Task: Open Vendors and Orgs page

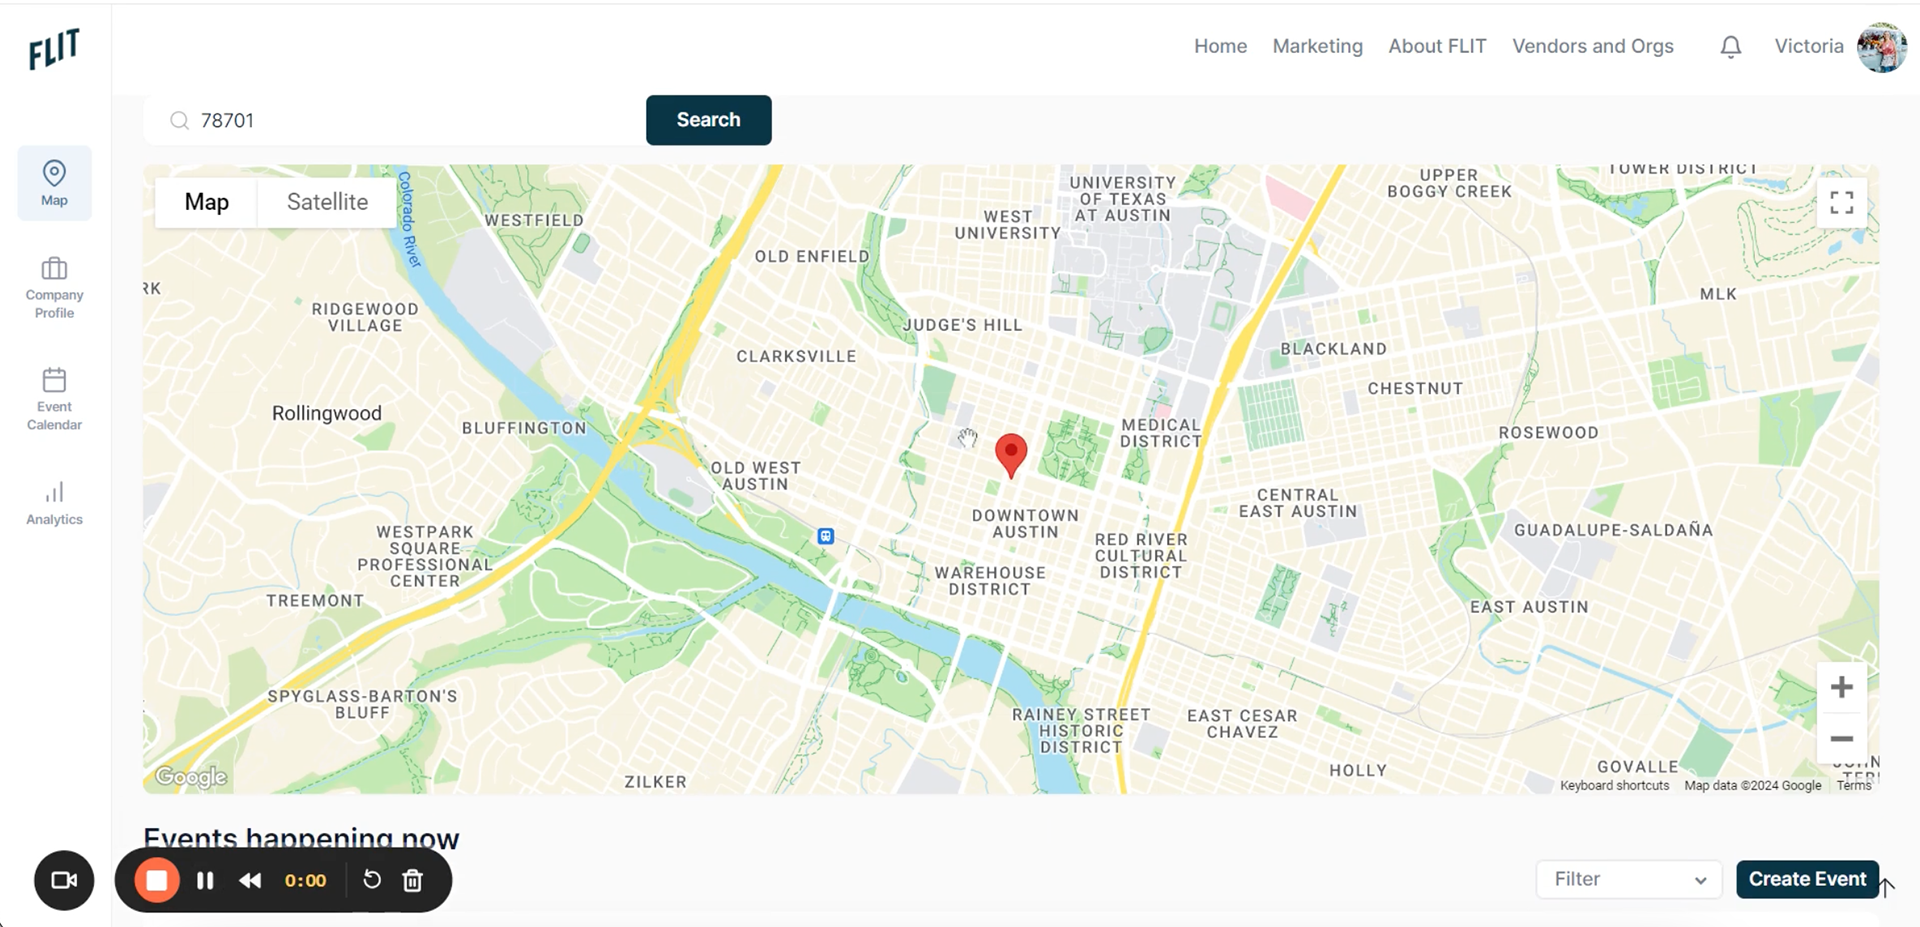Action: (x=1592, y=46)
